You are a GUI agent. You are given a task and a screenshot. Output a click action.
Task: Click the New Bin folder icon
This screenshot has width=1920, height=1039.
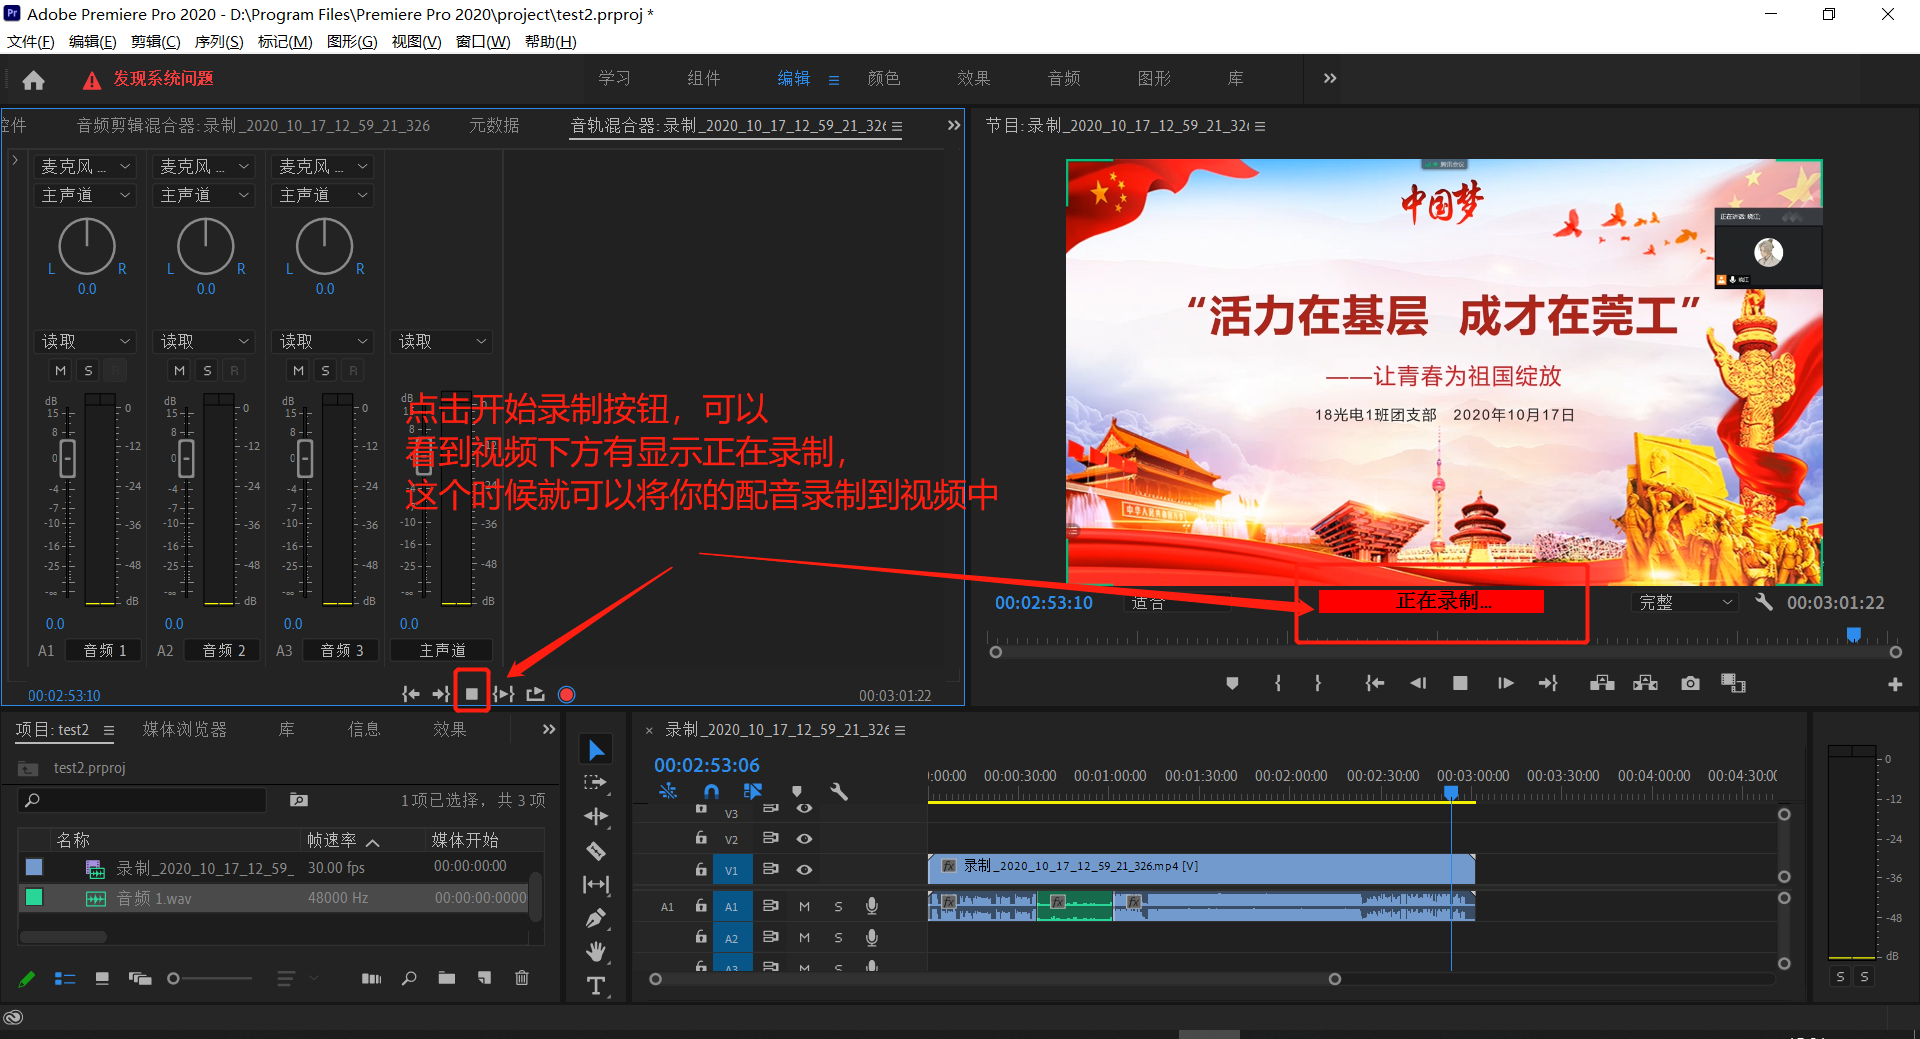[446, 978]
